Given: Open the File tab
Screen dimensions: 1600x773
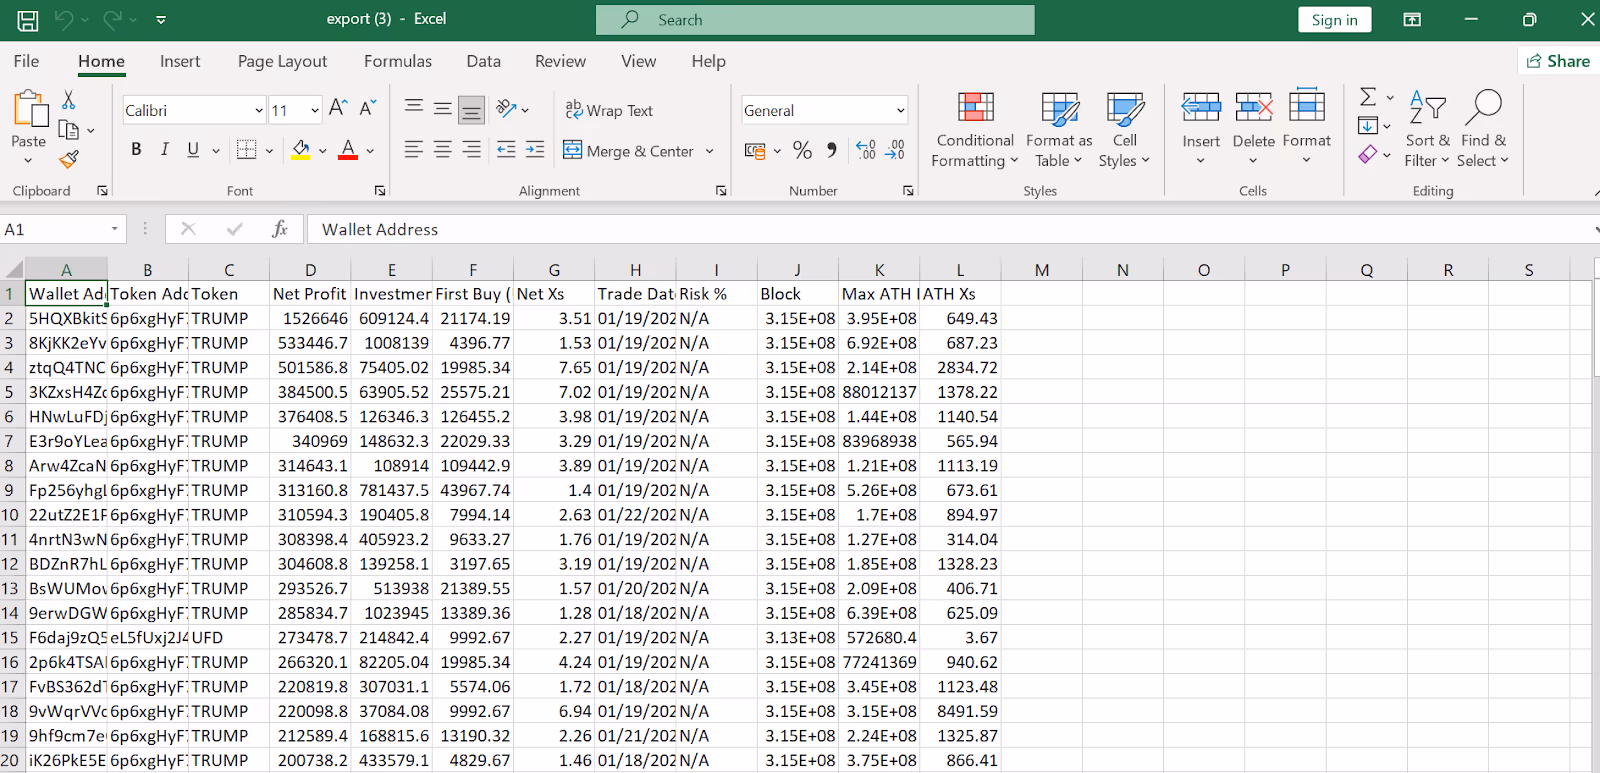Looking at the screenshot, I should [x=27, y=61].
